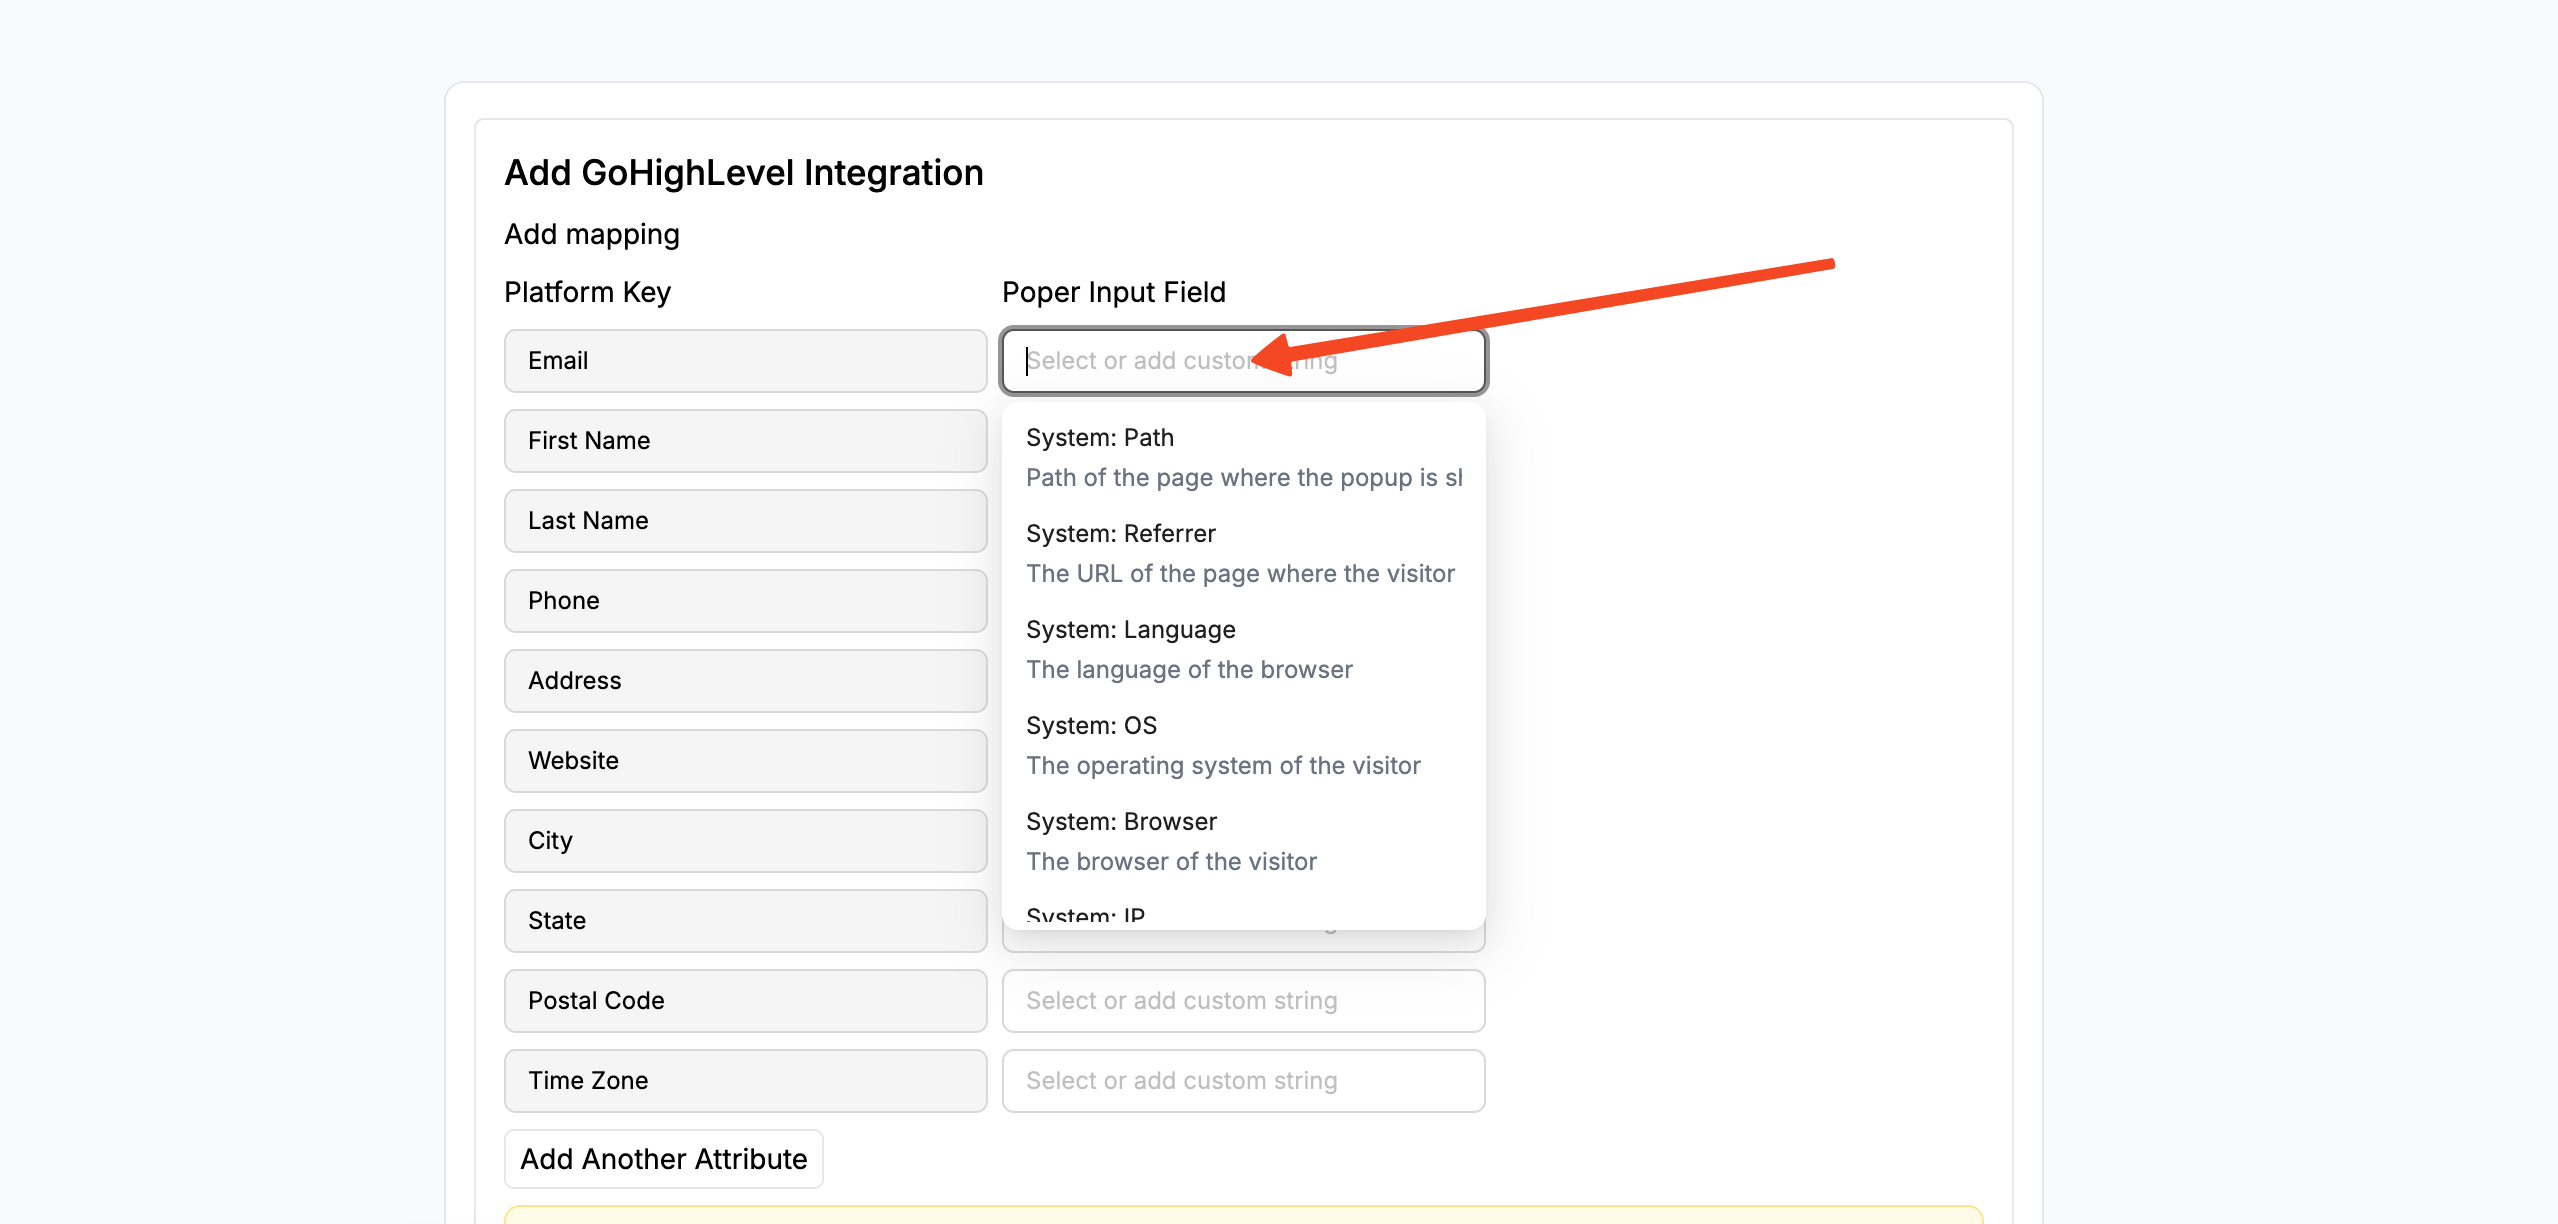Click 'The browser of the visitor' description
Viewport: 2558px width, 1224px height.
pos(1171,861)
